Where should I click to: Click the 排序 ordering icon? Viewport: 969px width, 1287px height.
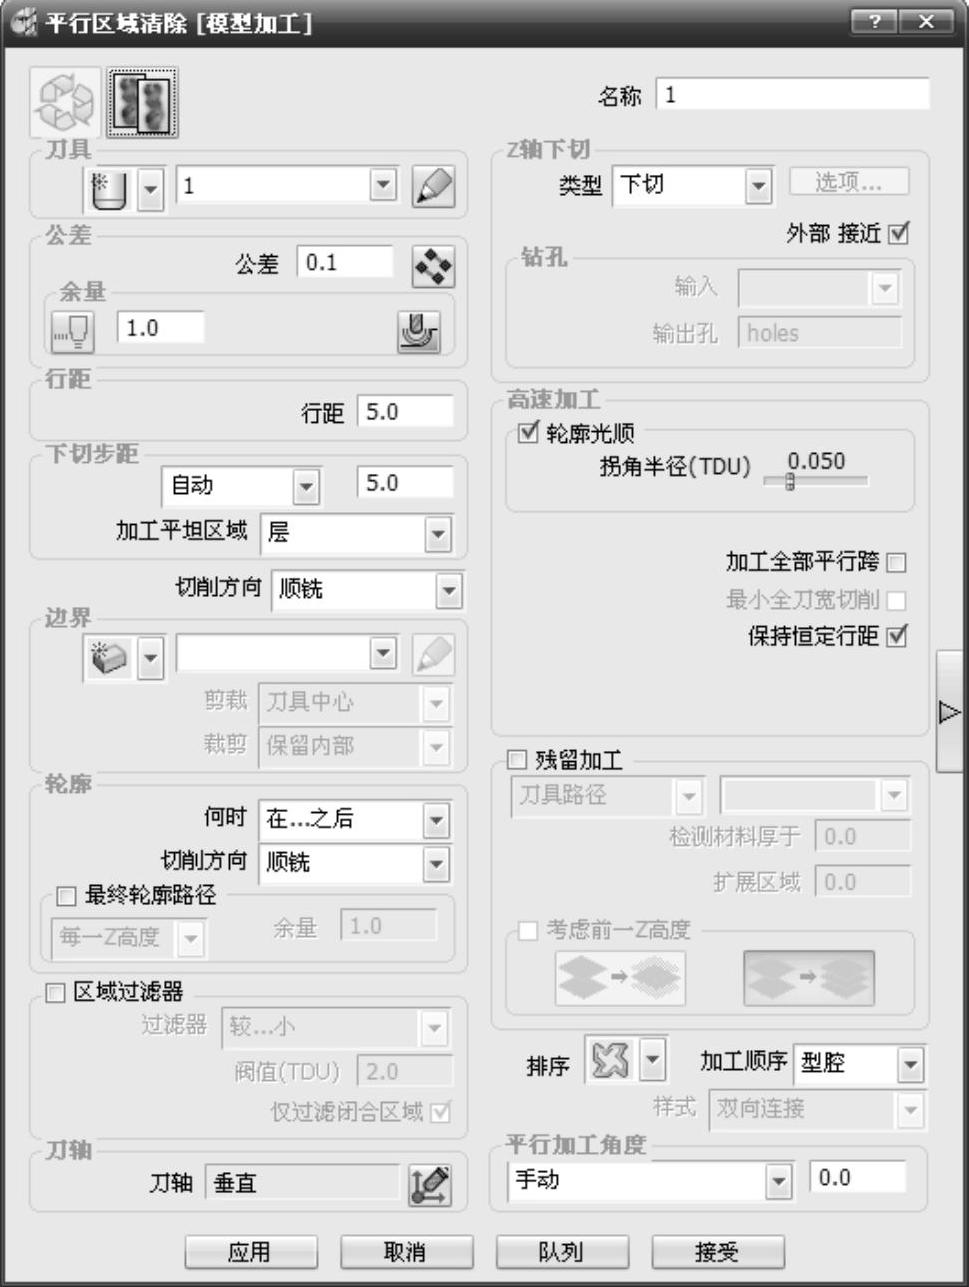point(610,1060)
